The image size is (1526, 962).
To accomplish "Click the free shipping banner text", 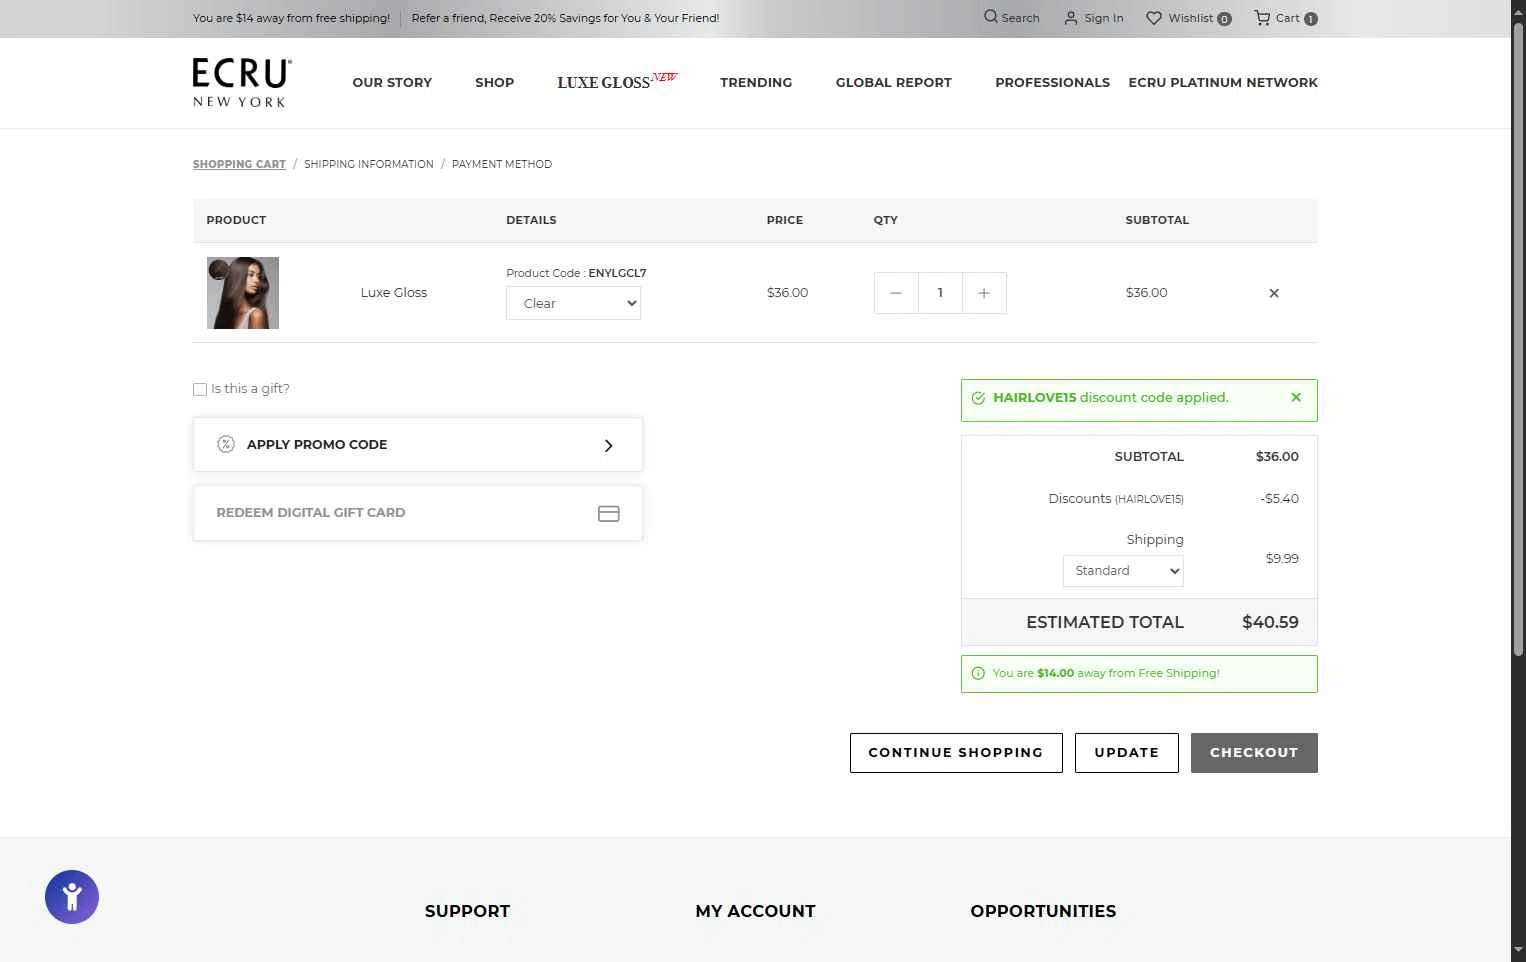I will click(291, 18).
